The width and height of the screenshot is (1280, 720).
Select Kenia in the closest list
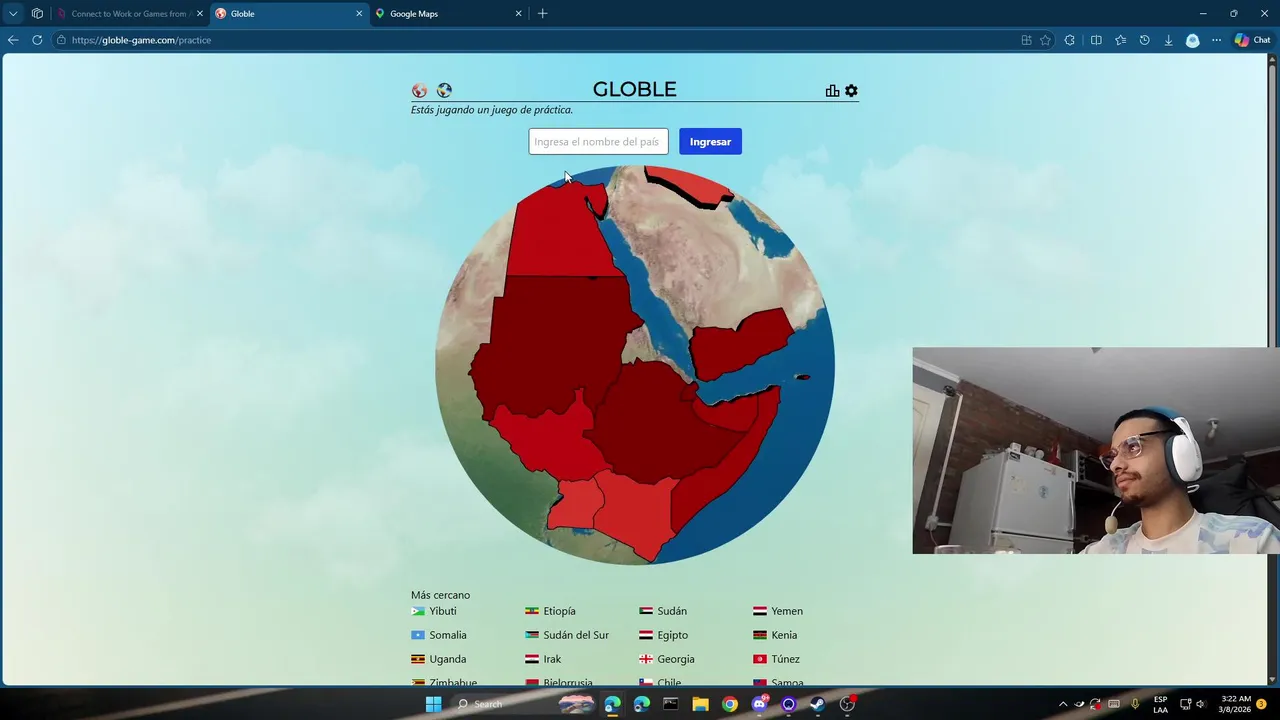[x=775, y=635]
